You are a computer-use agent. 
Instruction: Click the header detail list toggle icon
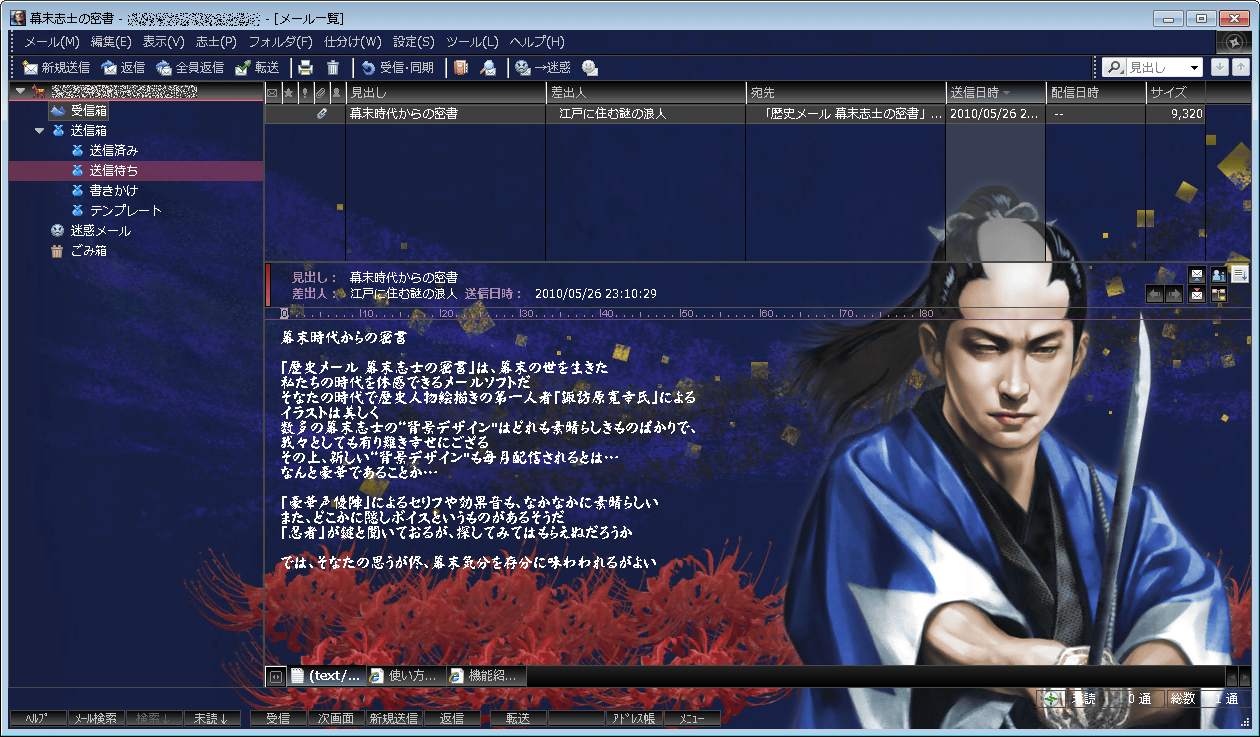1240,274
